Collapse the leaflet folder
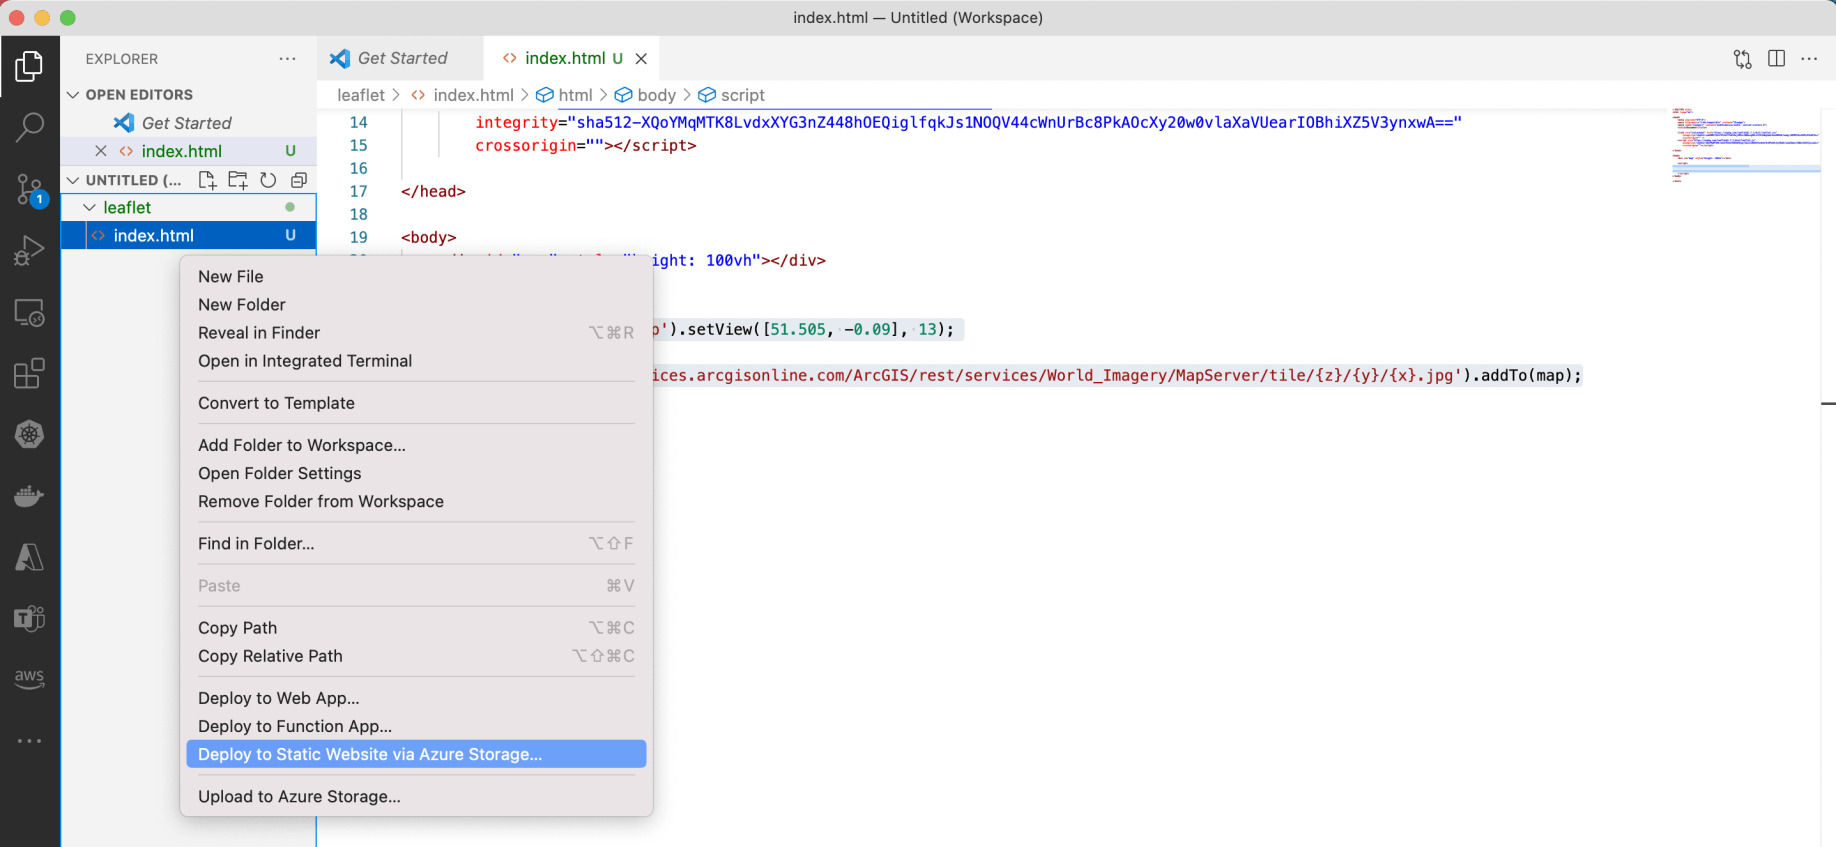 90,208
